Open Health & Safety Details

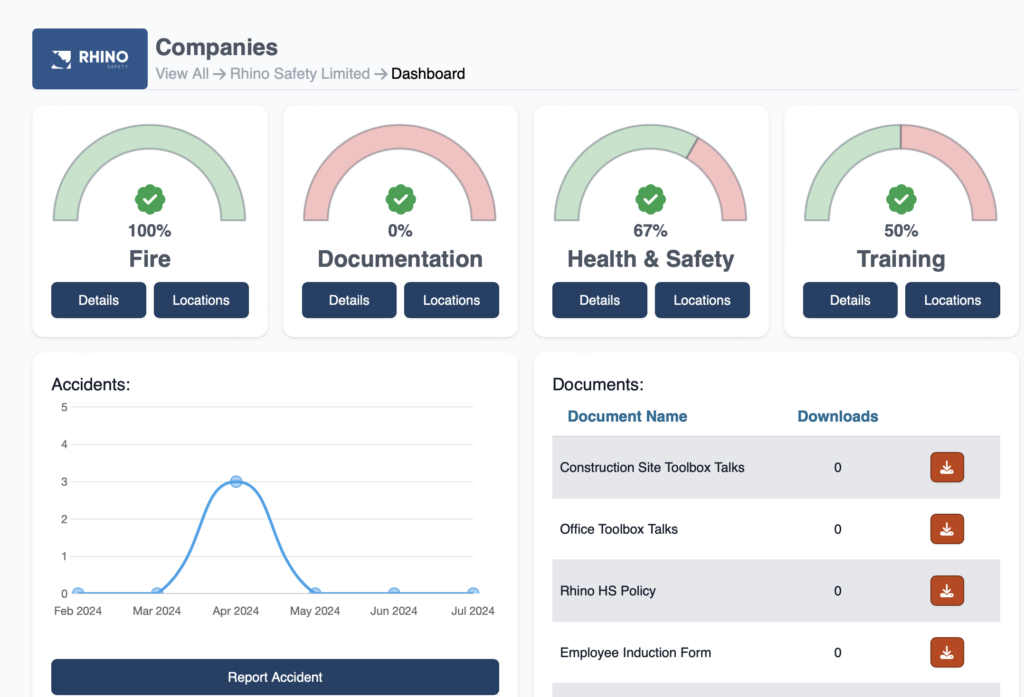(600, 300)
